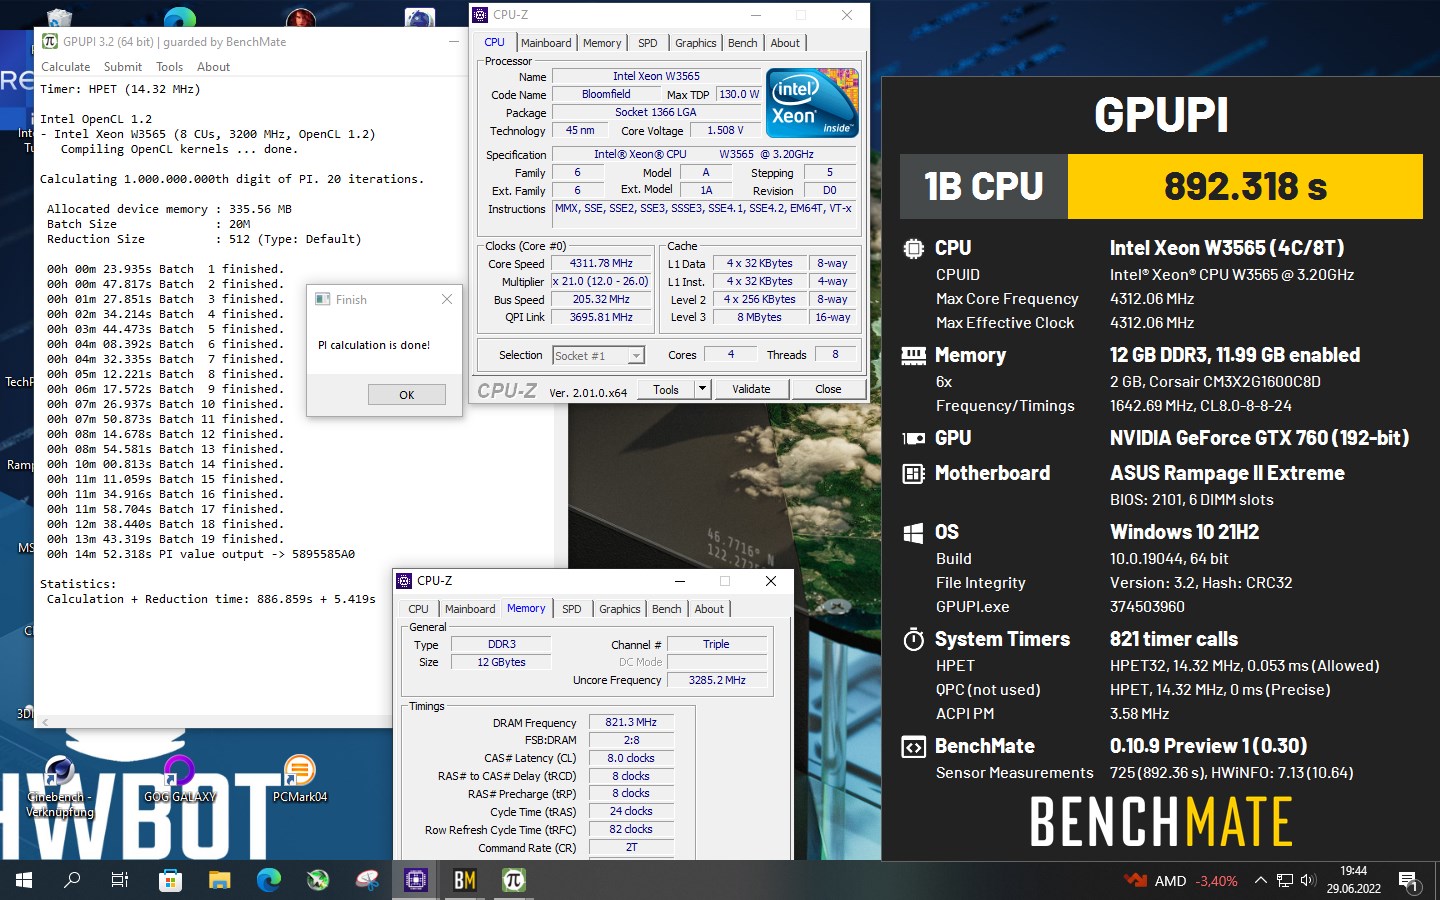This screenshot has width=1440, height=900.
Task: Switch to Bench tab in bottom CPU-Z window
Action: tap(666, 609)
